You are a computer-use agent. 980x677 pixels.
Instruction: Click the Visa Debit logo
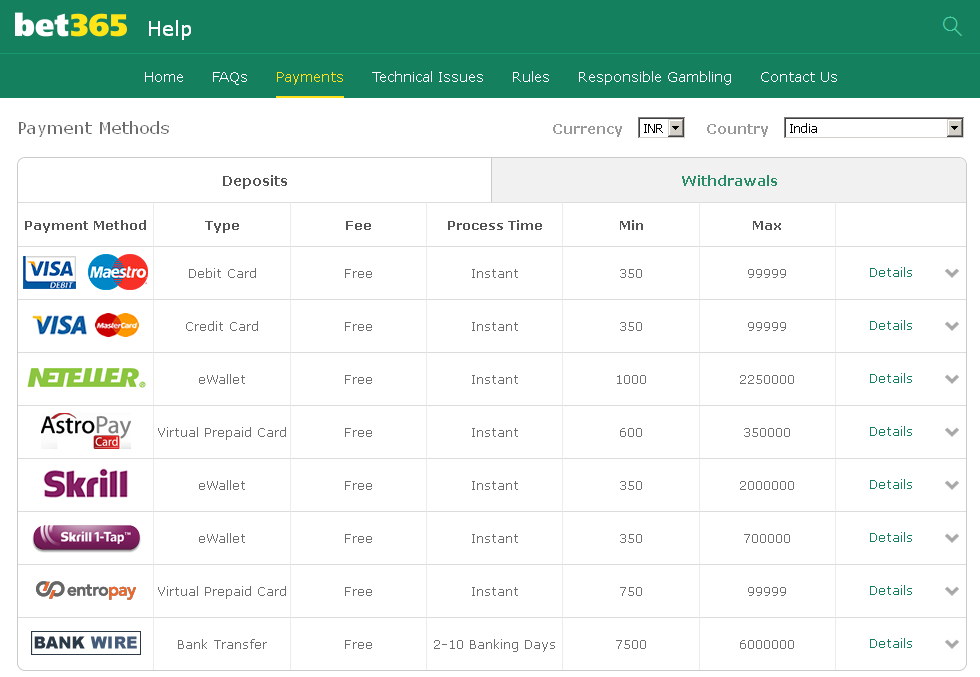tap(49, 273)
